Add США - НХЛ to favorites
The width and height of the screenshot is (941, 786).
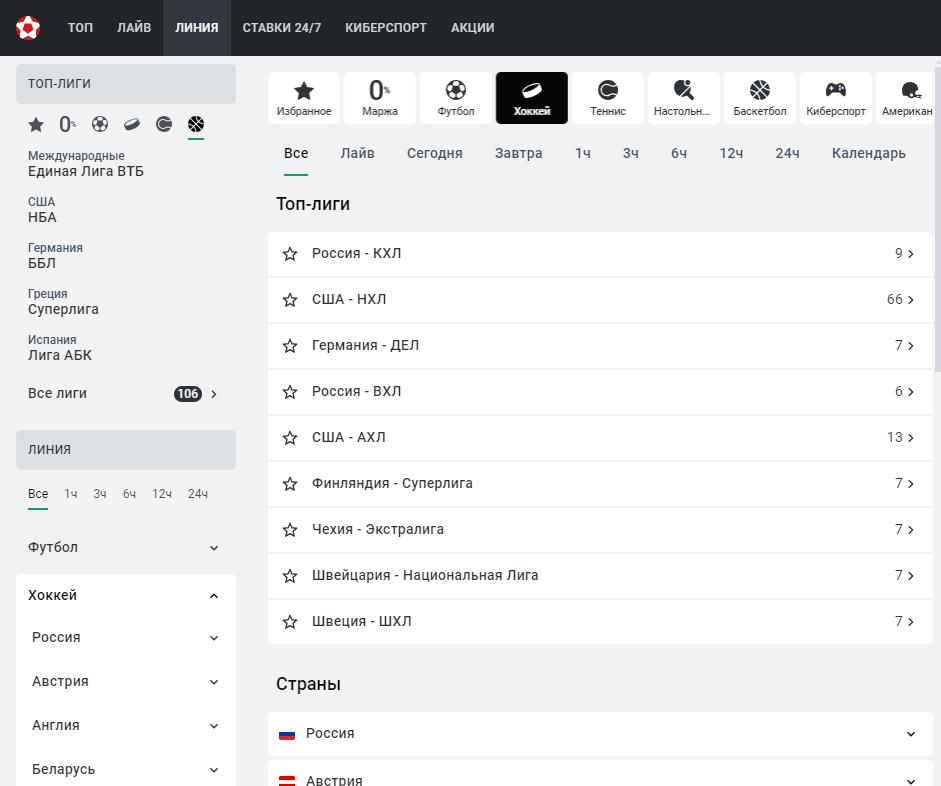pos(290,300)
